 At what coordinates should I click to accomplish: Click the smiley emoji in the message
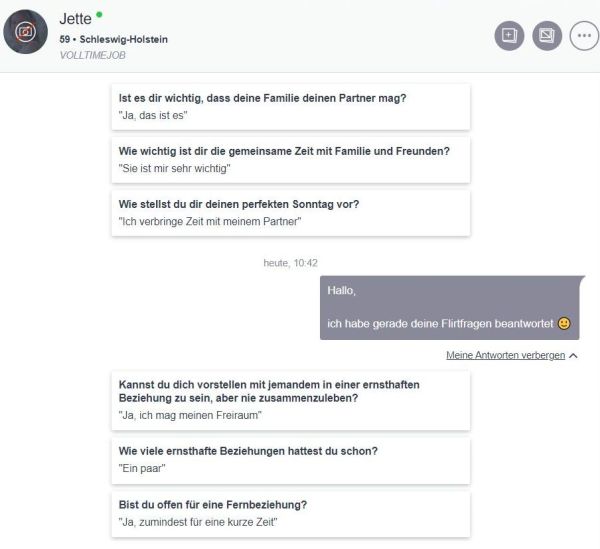(563, 323)
